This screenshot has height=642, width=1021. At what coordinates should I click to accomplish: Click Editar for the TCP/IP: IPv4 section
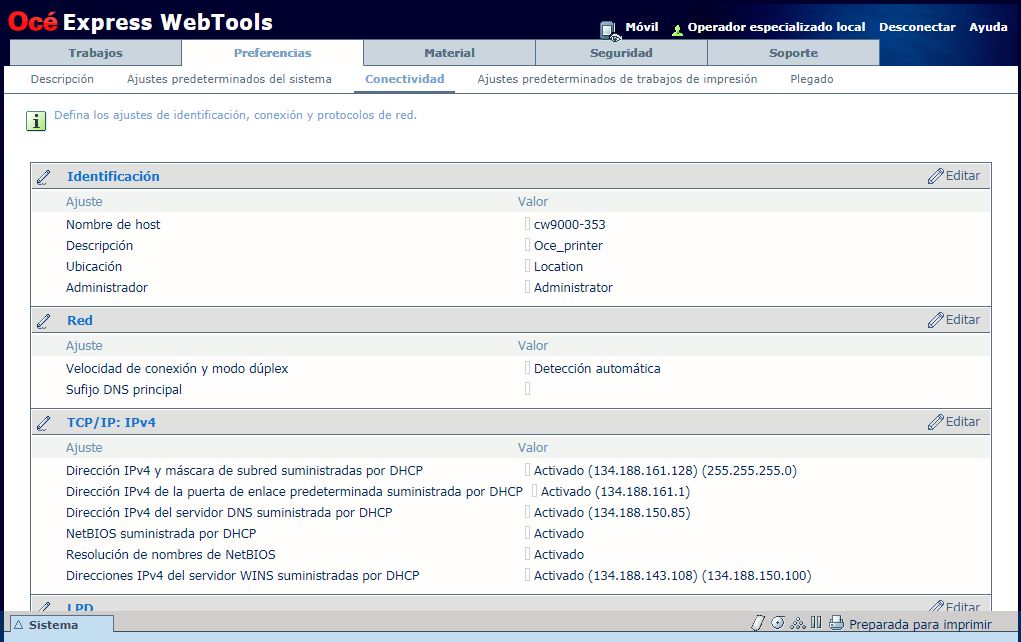(954, 422)
